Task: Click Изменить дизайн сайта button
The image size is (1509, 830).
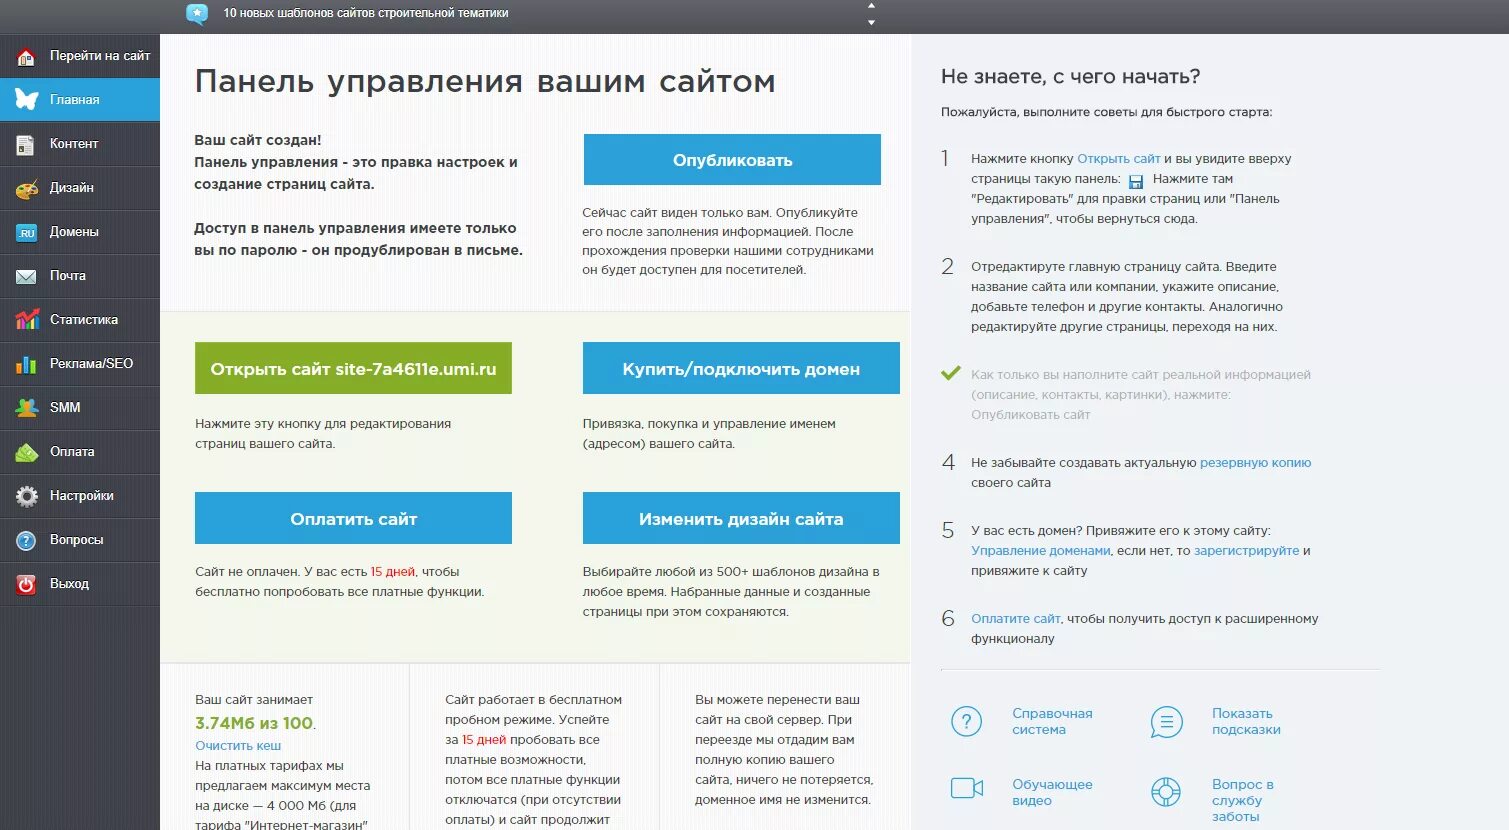Action: pos(741,519)
